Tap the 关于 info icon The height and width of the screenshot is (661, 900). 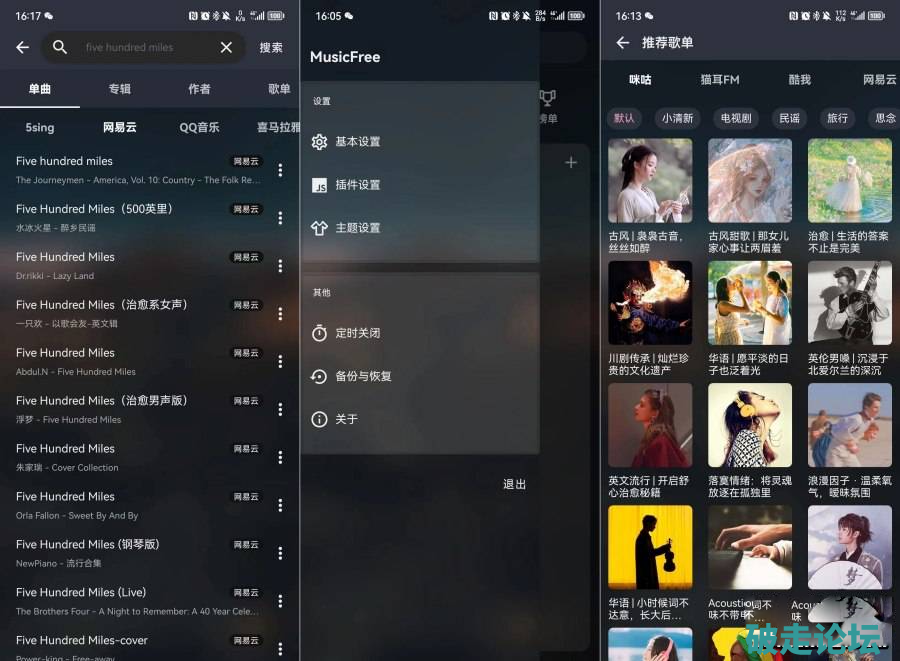(x=319, y=419)
